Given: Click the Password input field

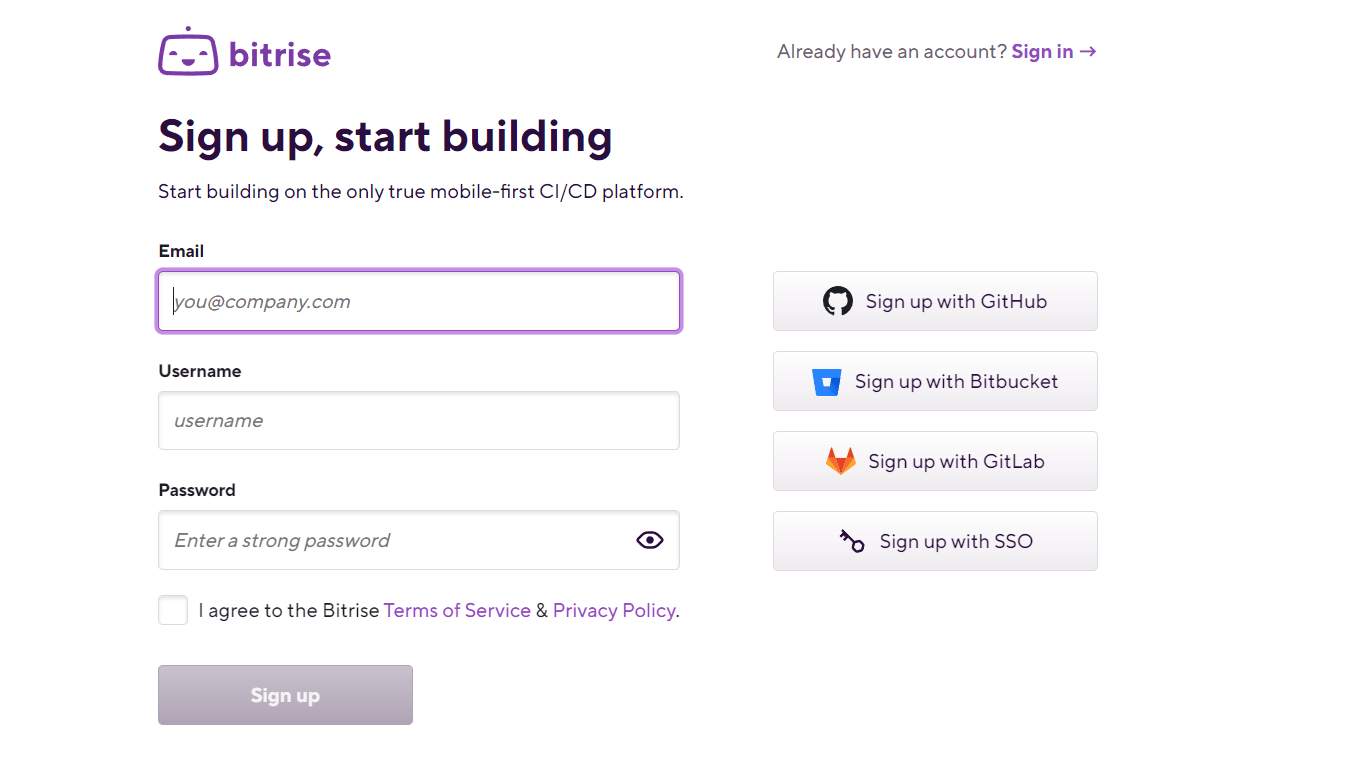Looking at the screenshot, I should (395, 540).
